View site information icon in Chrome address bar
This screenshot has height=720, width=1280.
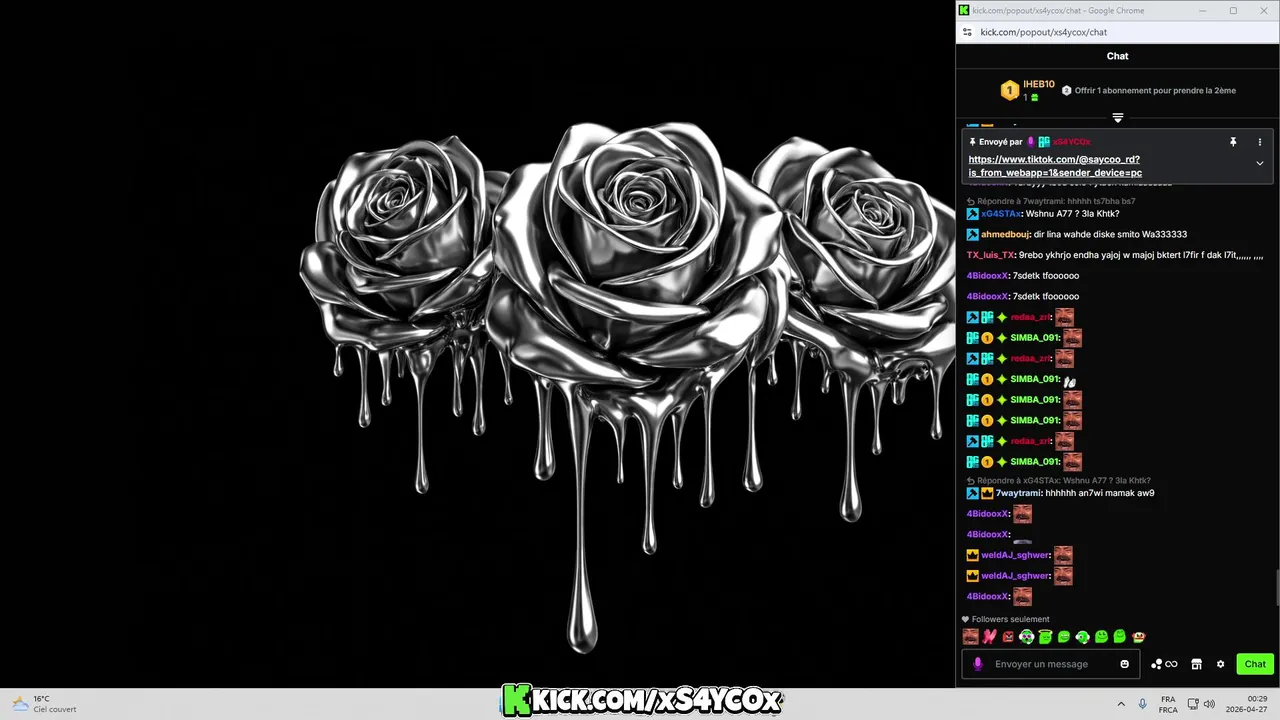(x=967, y=32)
